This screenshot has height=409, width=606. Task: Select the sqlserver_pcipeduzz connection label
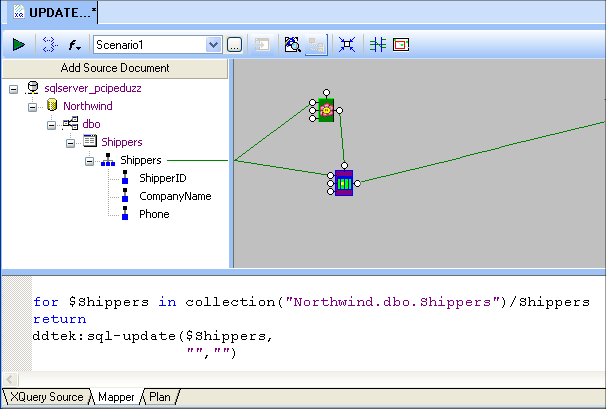93,89
